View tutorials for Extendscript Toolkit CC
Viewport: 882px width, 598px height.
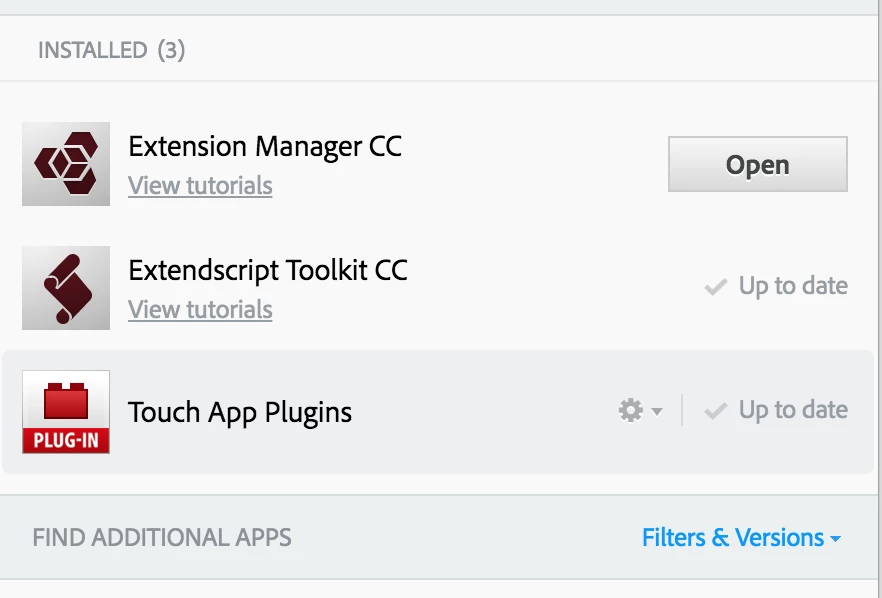click(200, 310)
